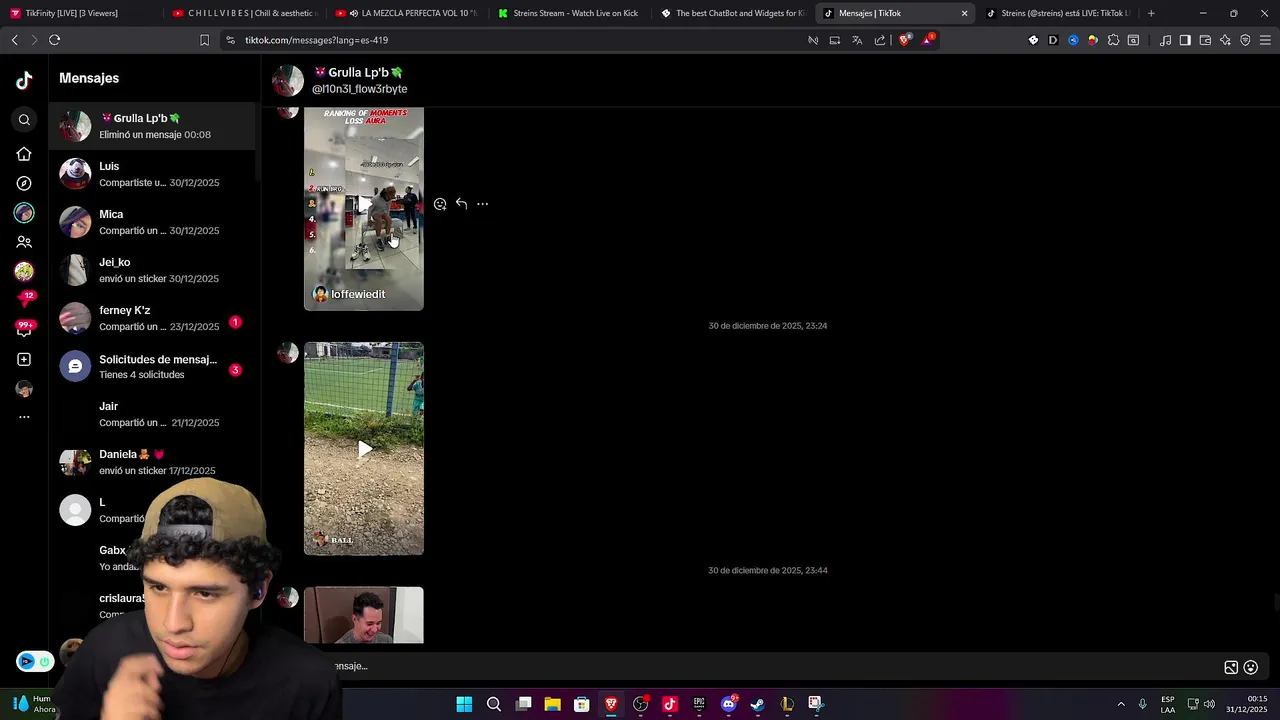
Task: Reply to the loffewiedit video message
Action: point(461,204)
